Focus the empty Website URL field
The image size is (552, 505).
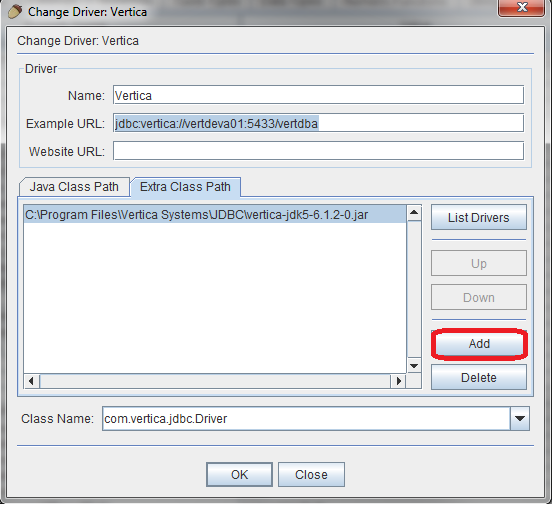point(318,151)
